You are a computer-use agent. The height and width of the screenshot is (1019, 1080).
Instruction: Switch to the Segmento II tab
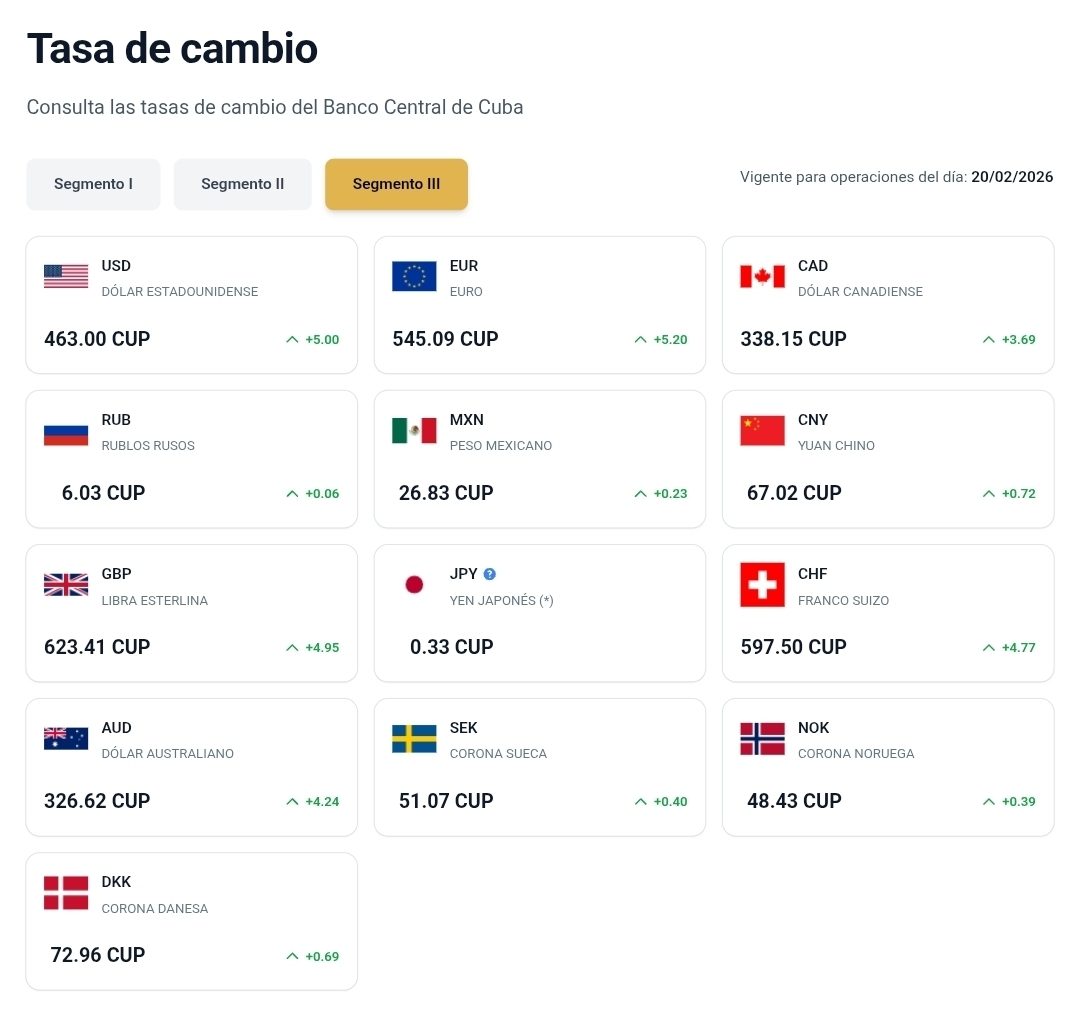242,184
